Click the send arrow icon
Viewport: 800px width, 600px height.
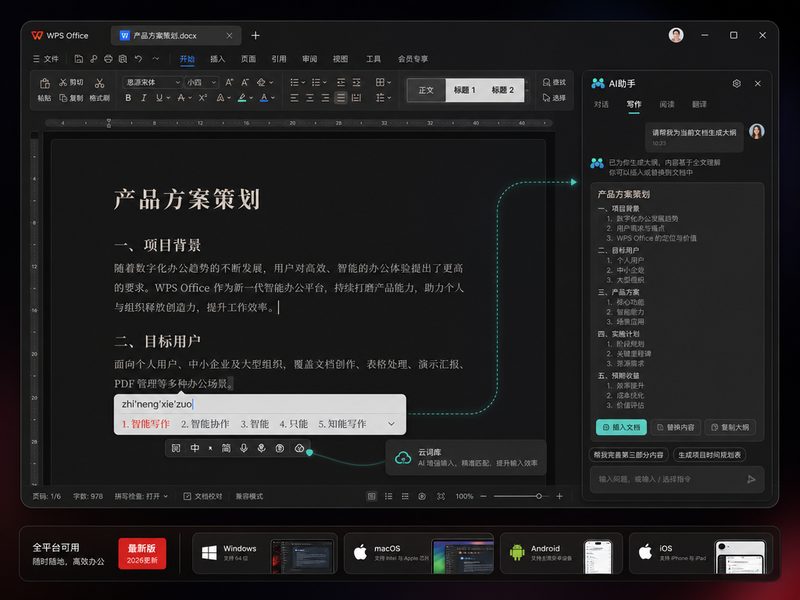pyautogui.click(x=751, y=479)
